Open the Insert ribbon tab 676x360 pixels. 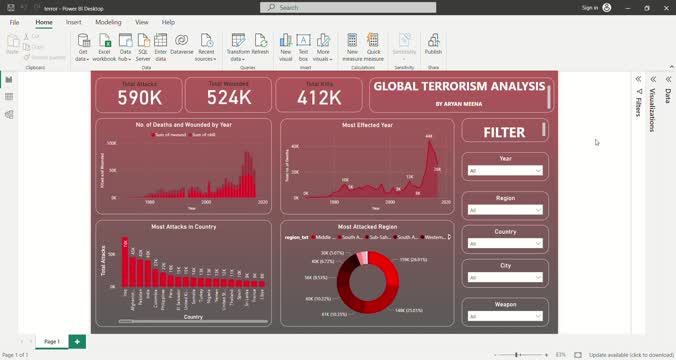(73, 22)
